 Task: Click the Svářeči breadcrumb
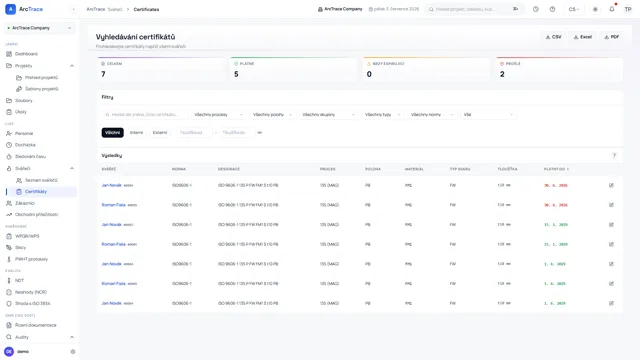click(115, 9)
